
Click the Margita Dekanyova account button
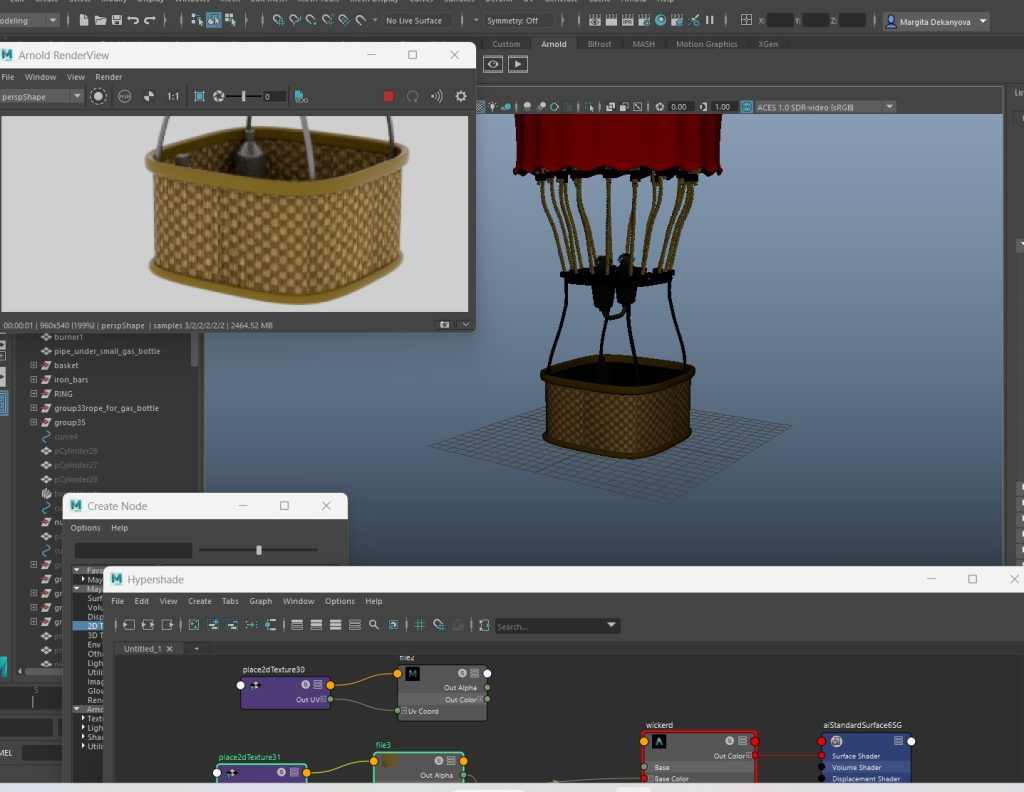coord(936,21)
